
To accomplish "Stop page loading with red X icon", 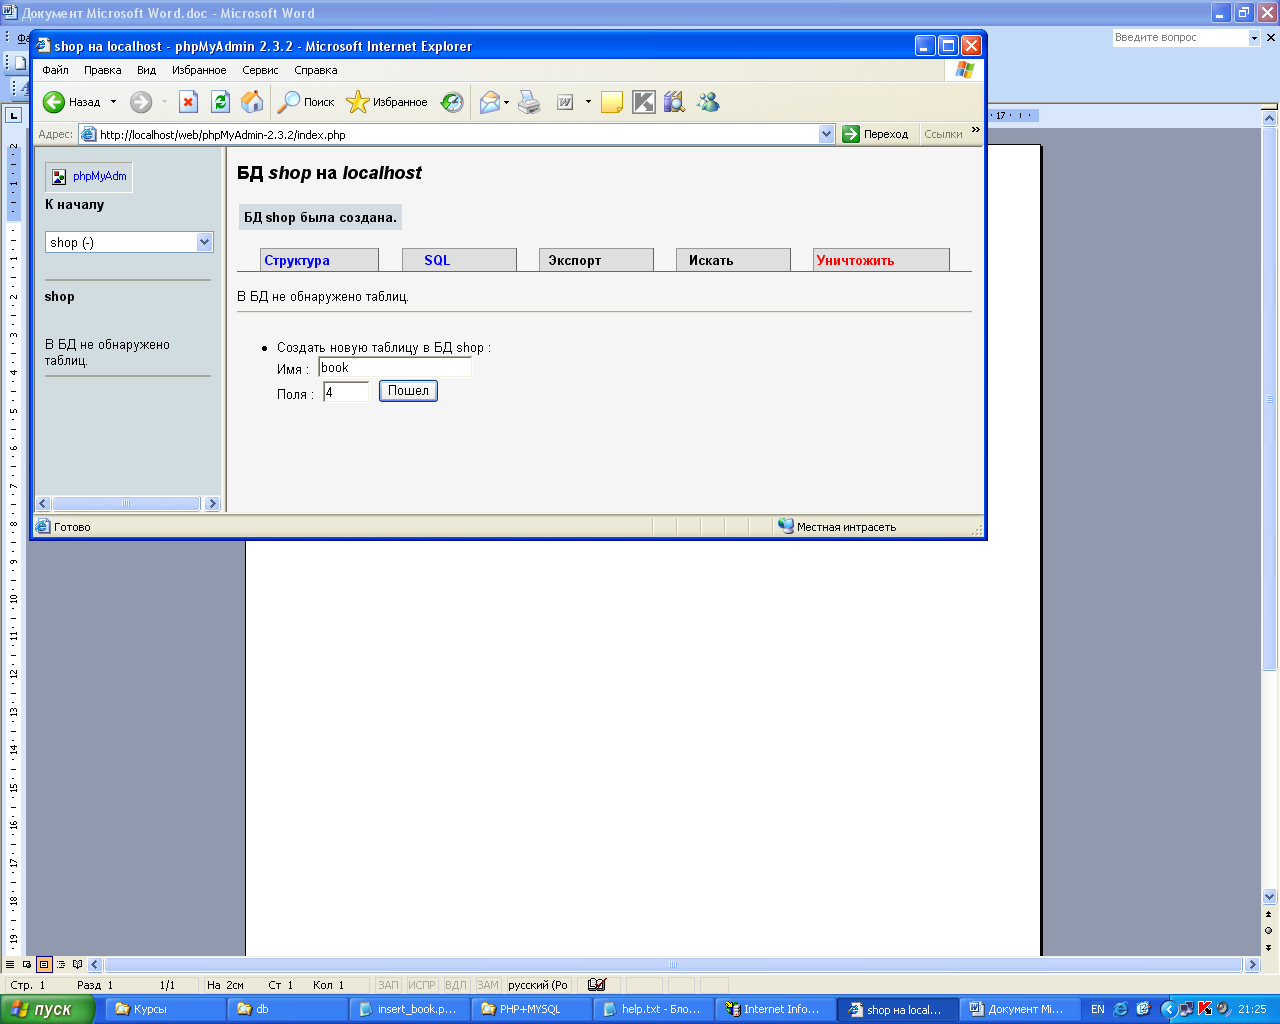I will click(188, 102).
